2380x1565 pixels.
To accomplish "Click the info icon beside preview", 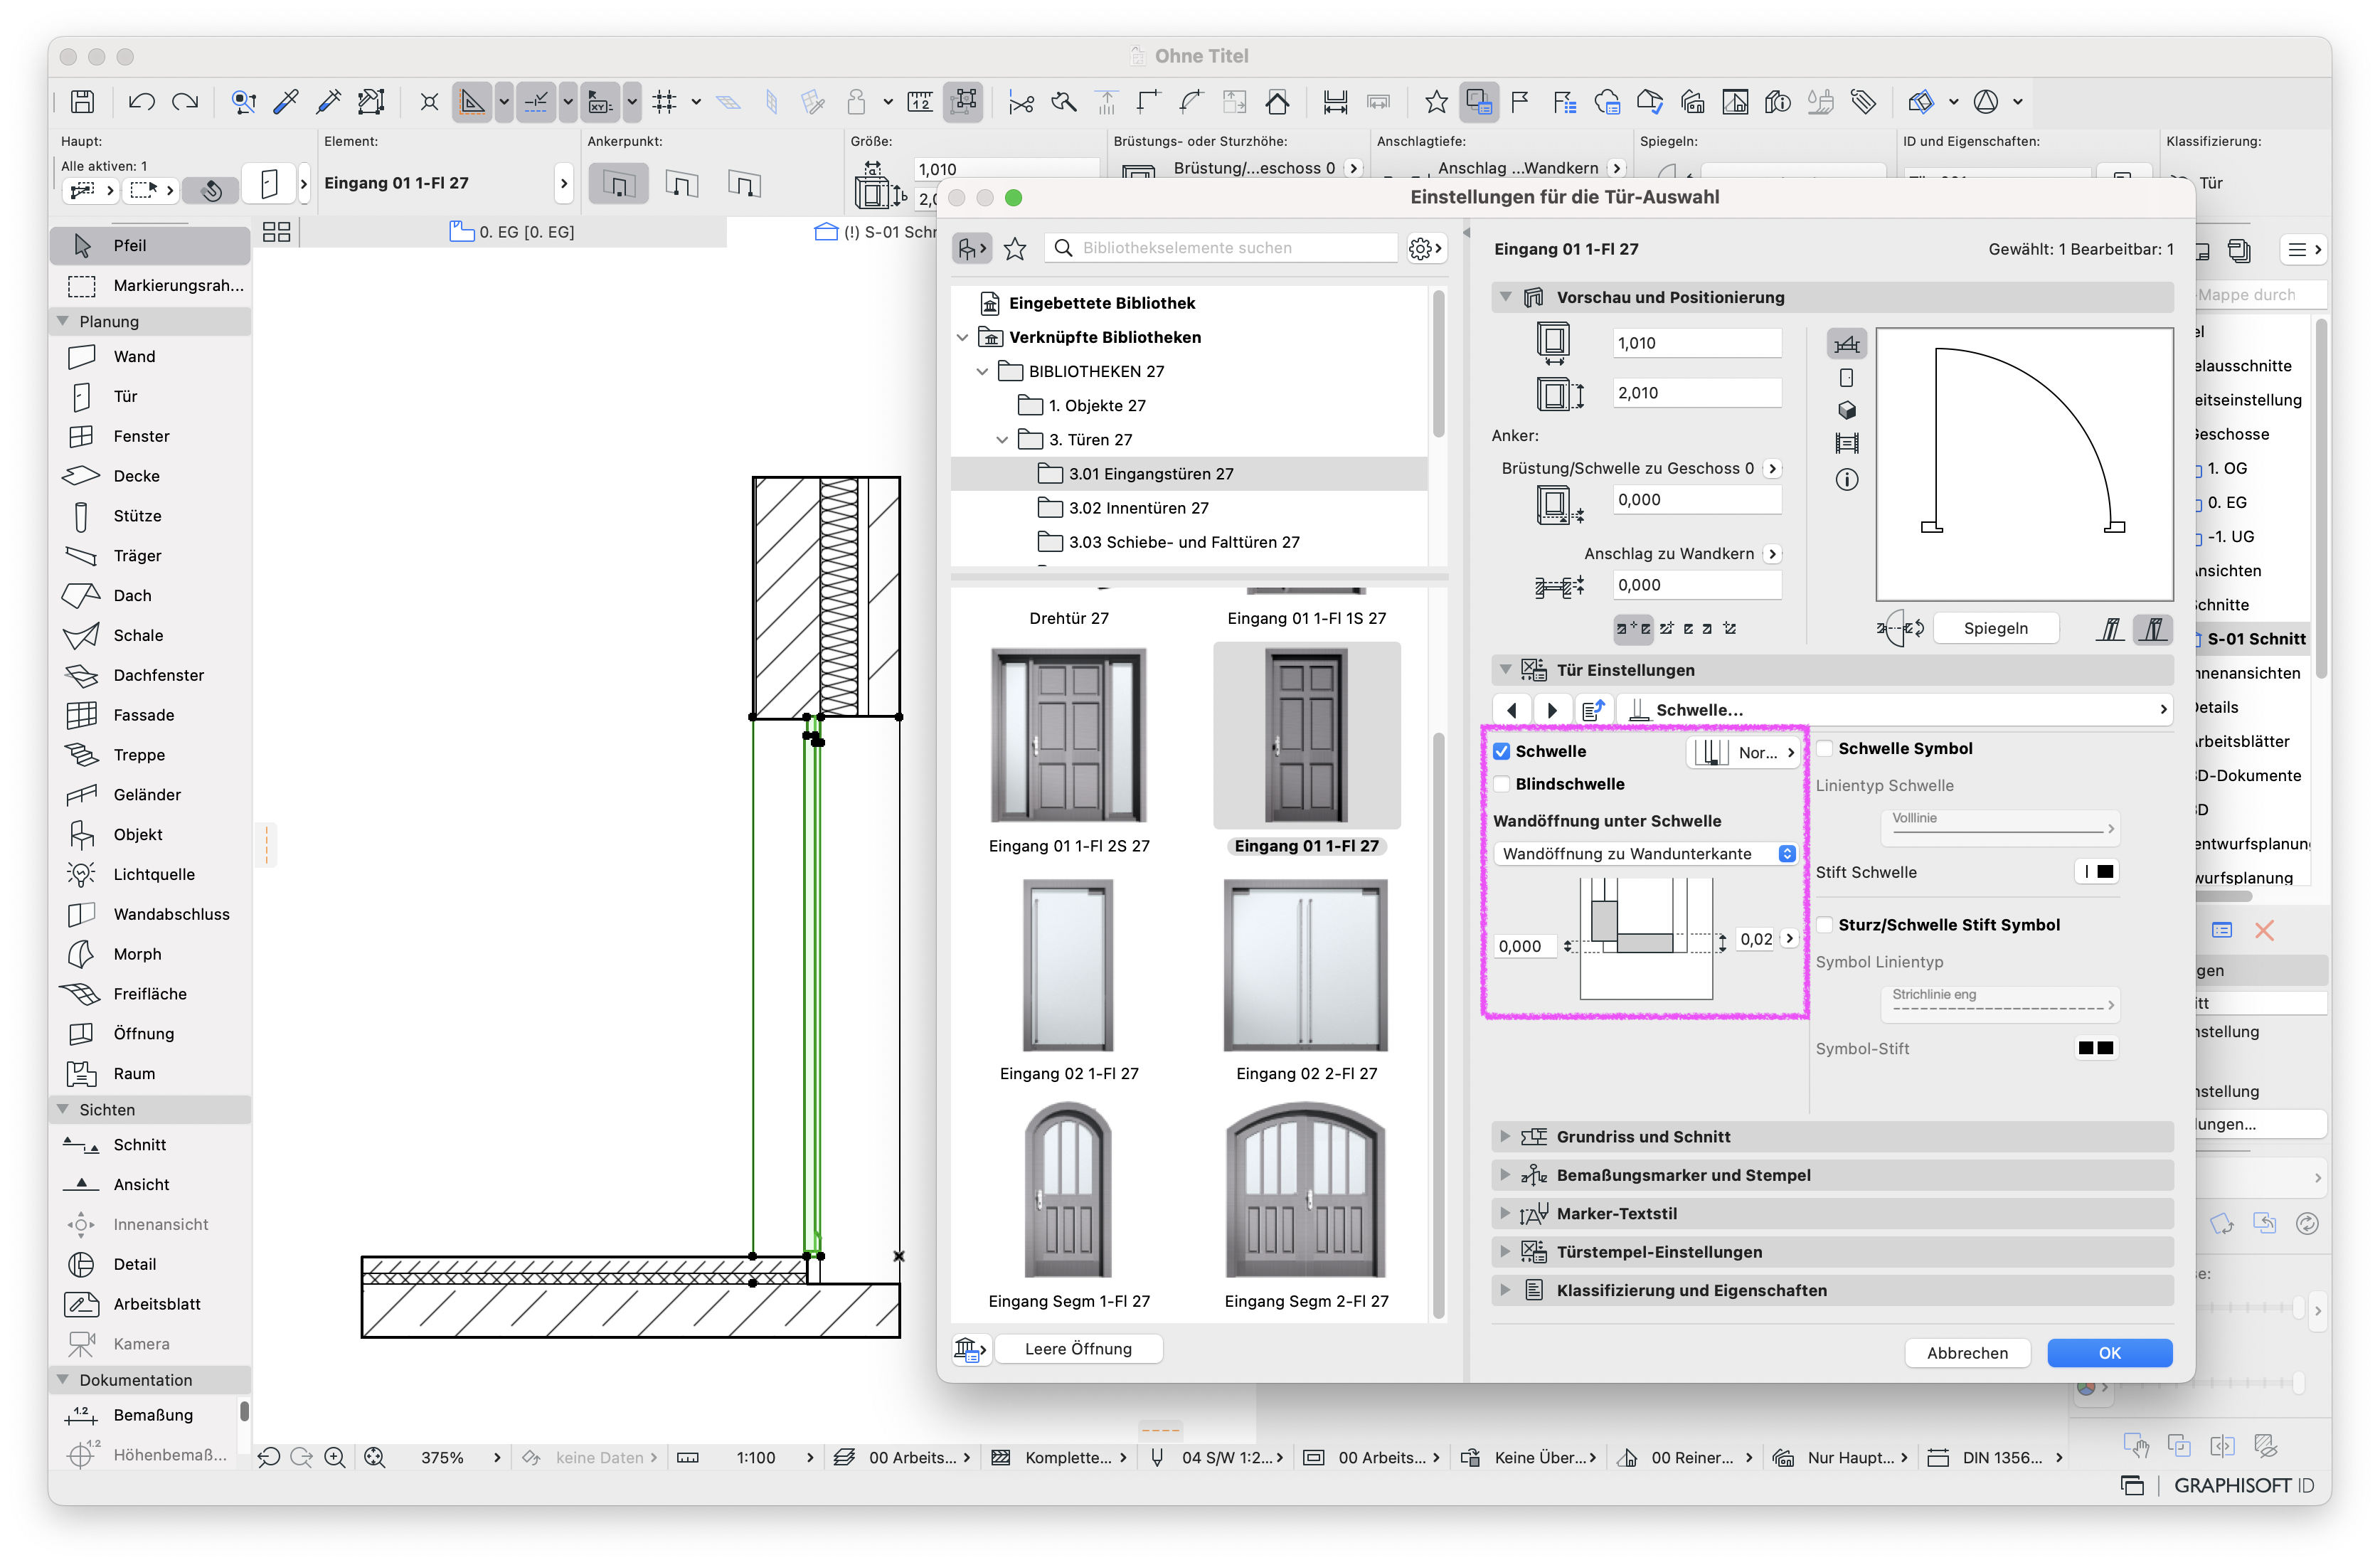I will 1847,480.
